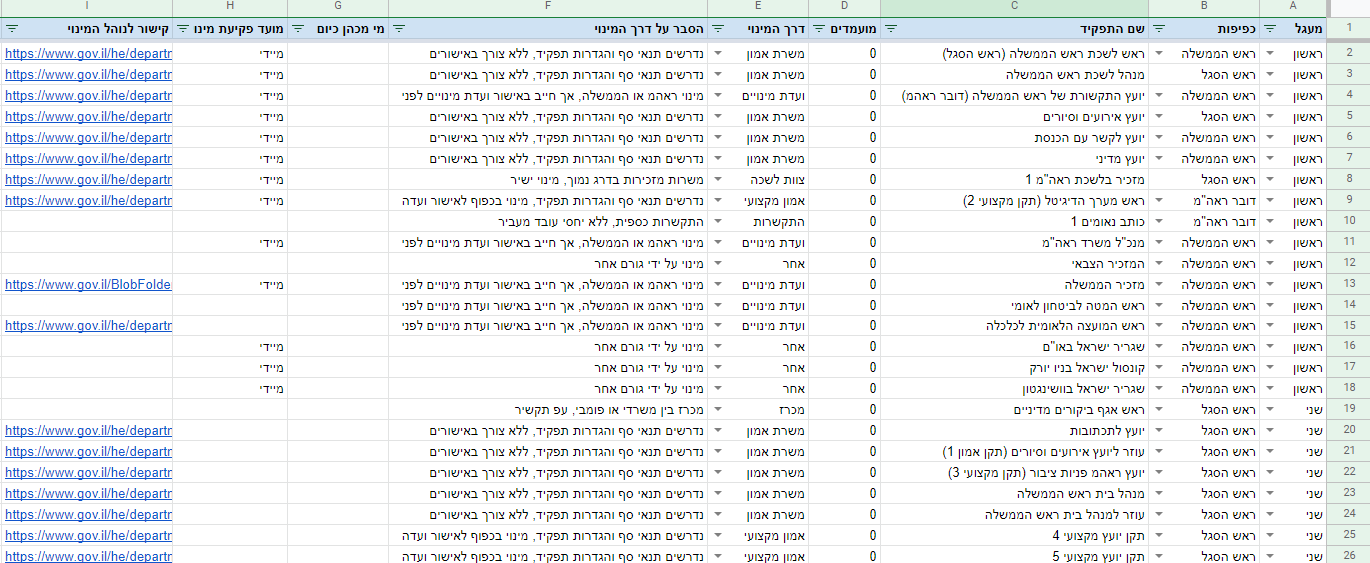
Task: Follow the gov.il link in row 20
Action: click(x=88, y=431)
